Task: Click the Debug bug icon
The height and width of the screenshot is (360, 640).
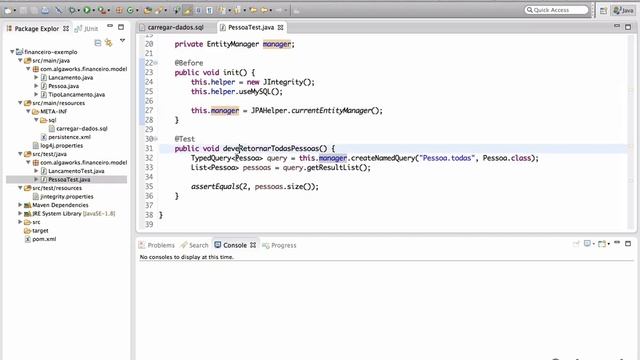Action: [x=72, y=10]
